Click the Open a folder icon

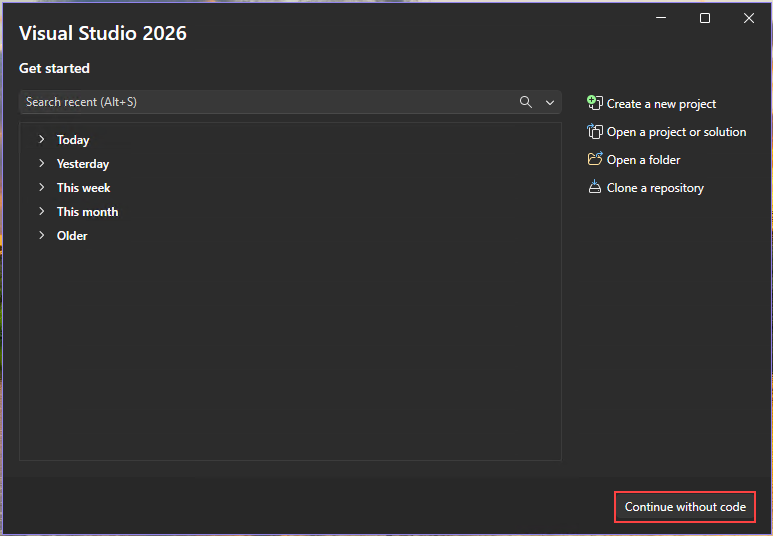(595, 159)
